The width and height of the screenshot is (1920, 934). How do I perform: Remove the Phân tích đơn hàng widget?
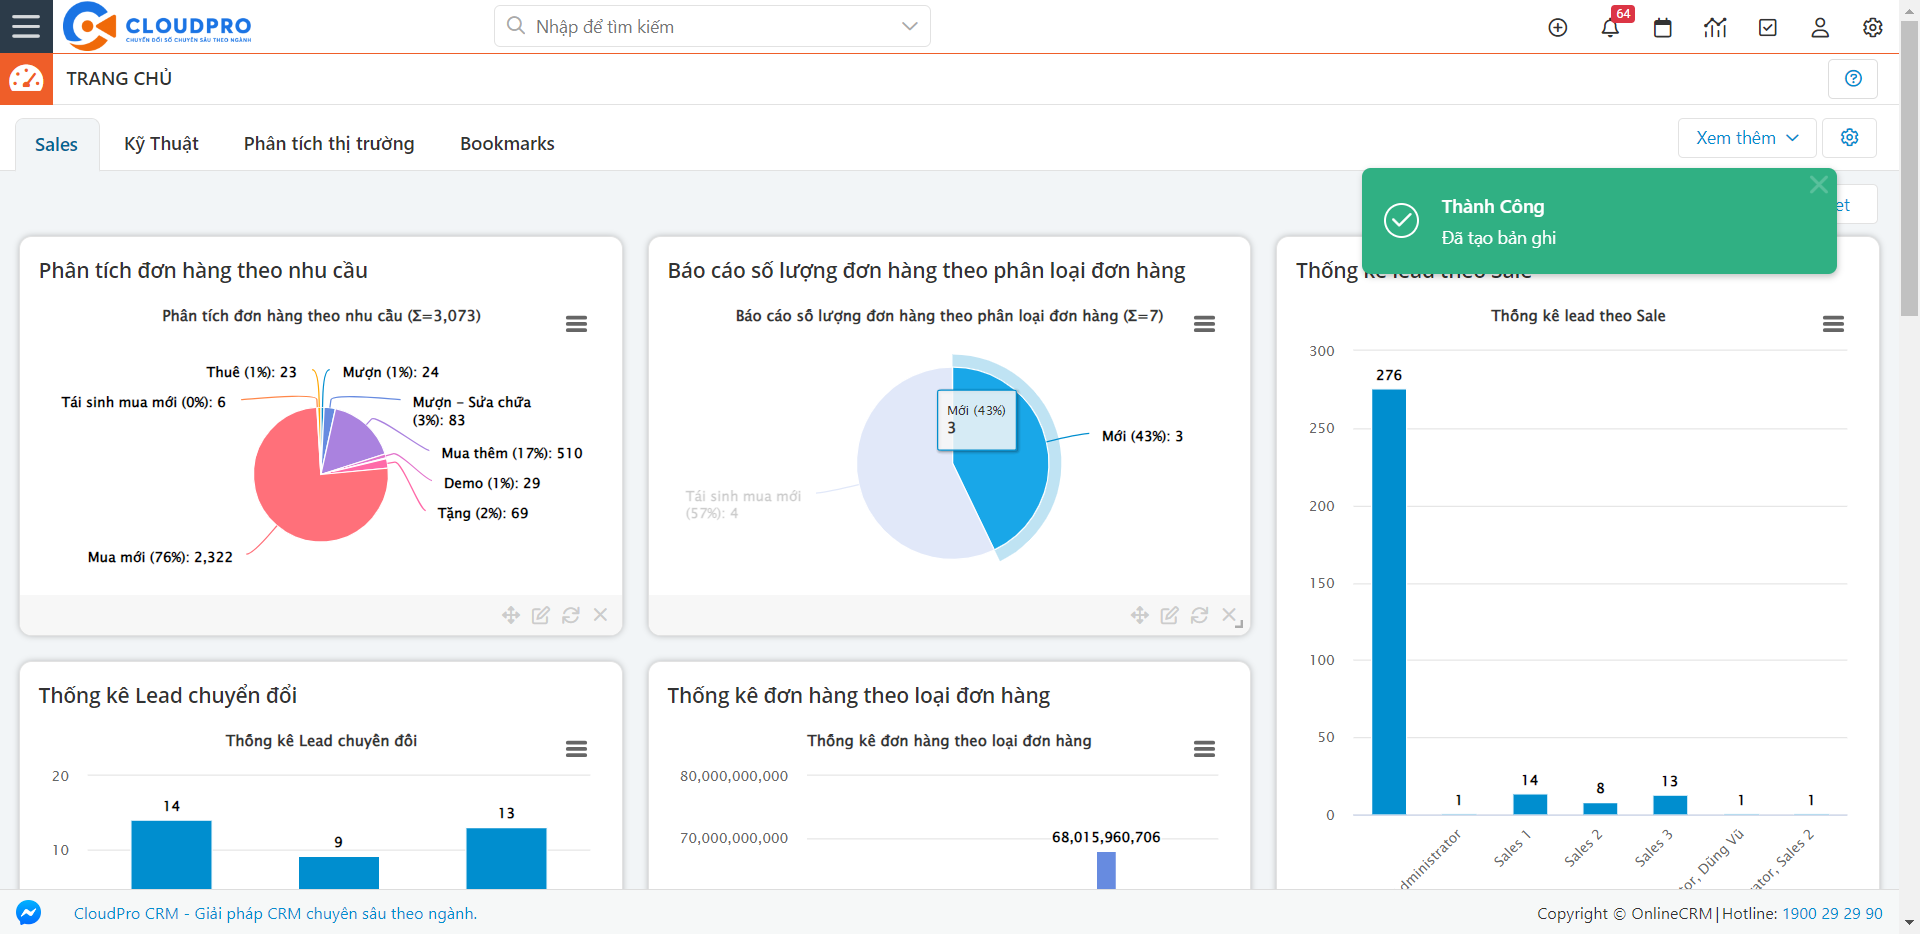[600, 615]
